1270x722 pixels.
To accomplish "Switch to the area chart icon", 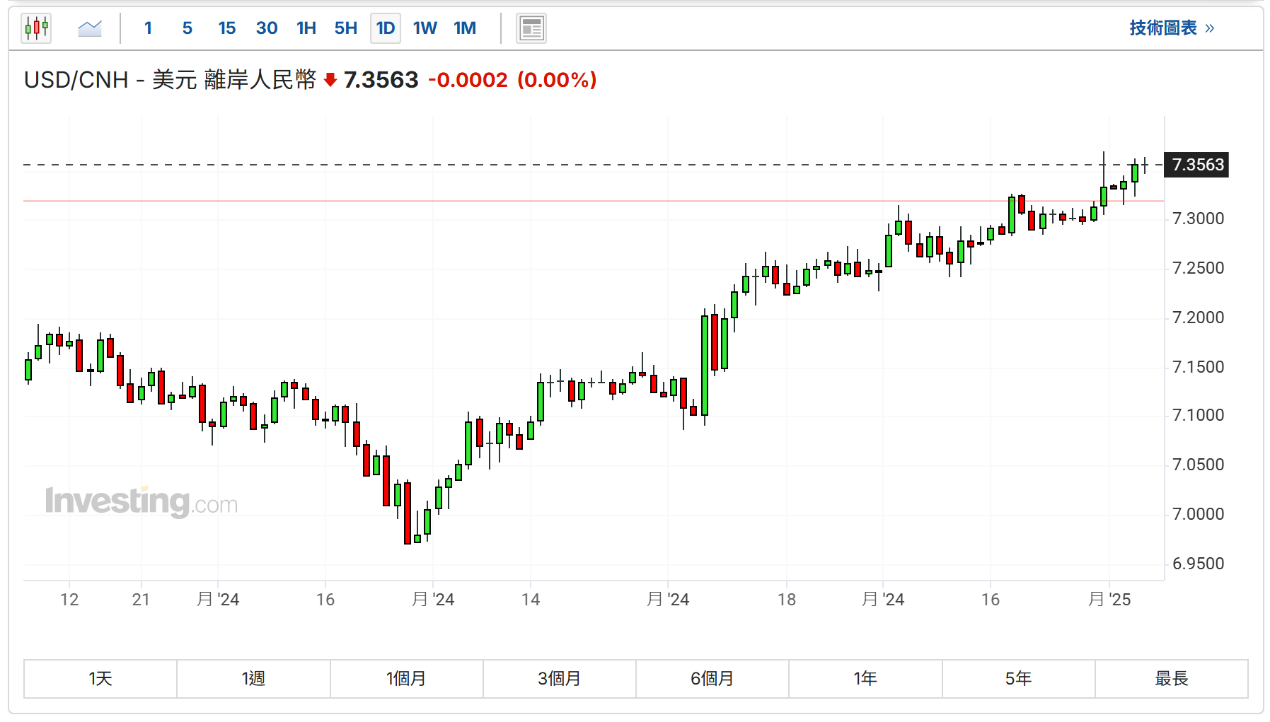I will click(90, 28).
